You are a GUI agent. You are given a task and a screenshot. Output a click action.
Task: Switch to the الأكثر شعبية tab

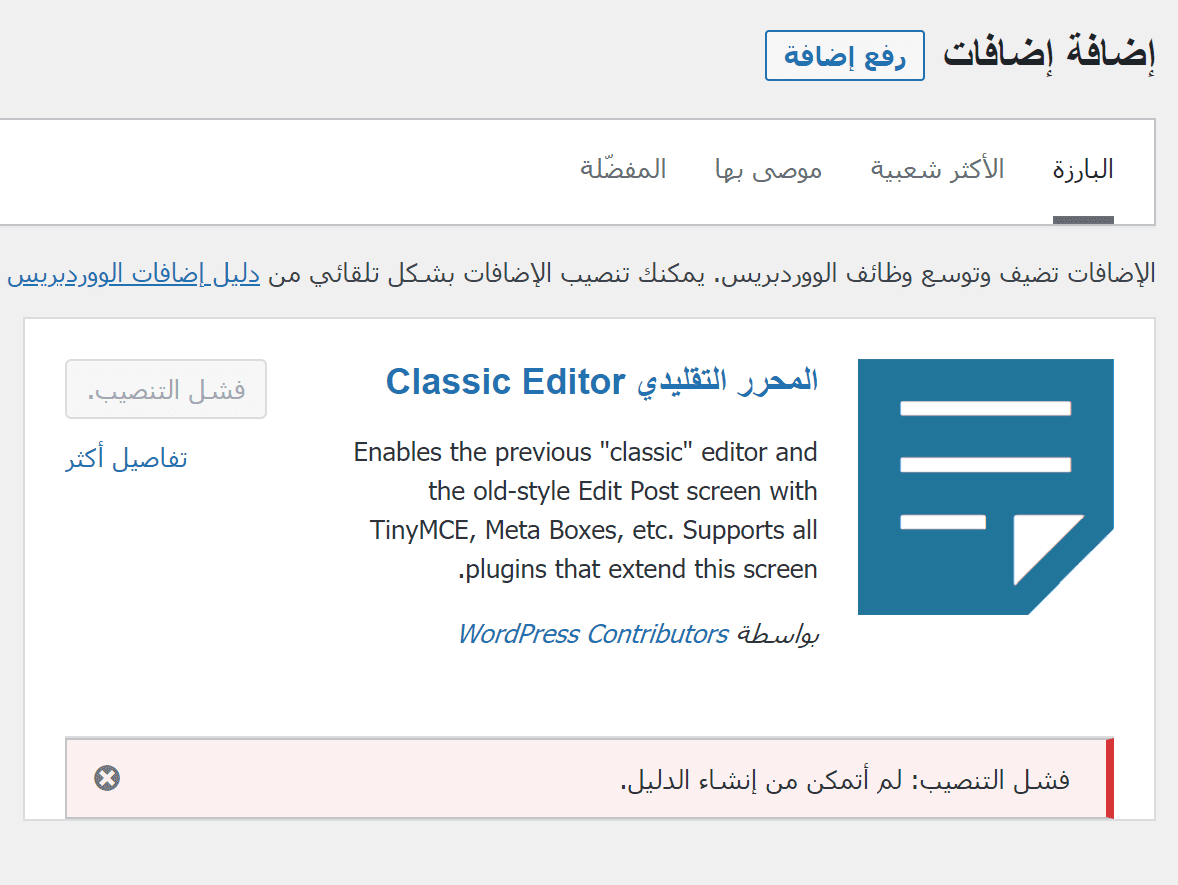(937, 170)
